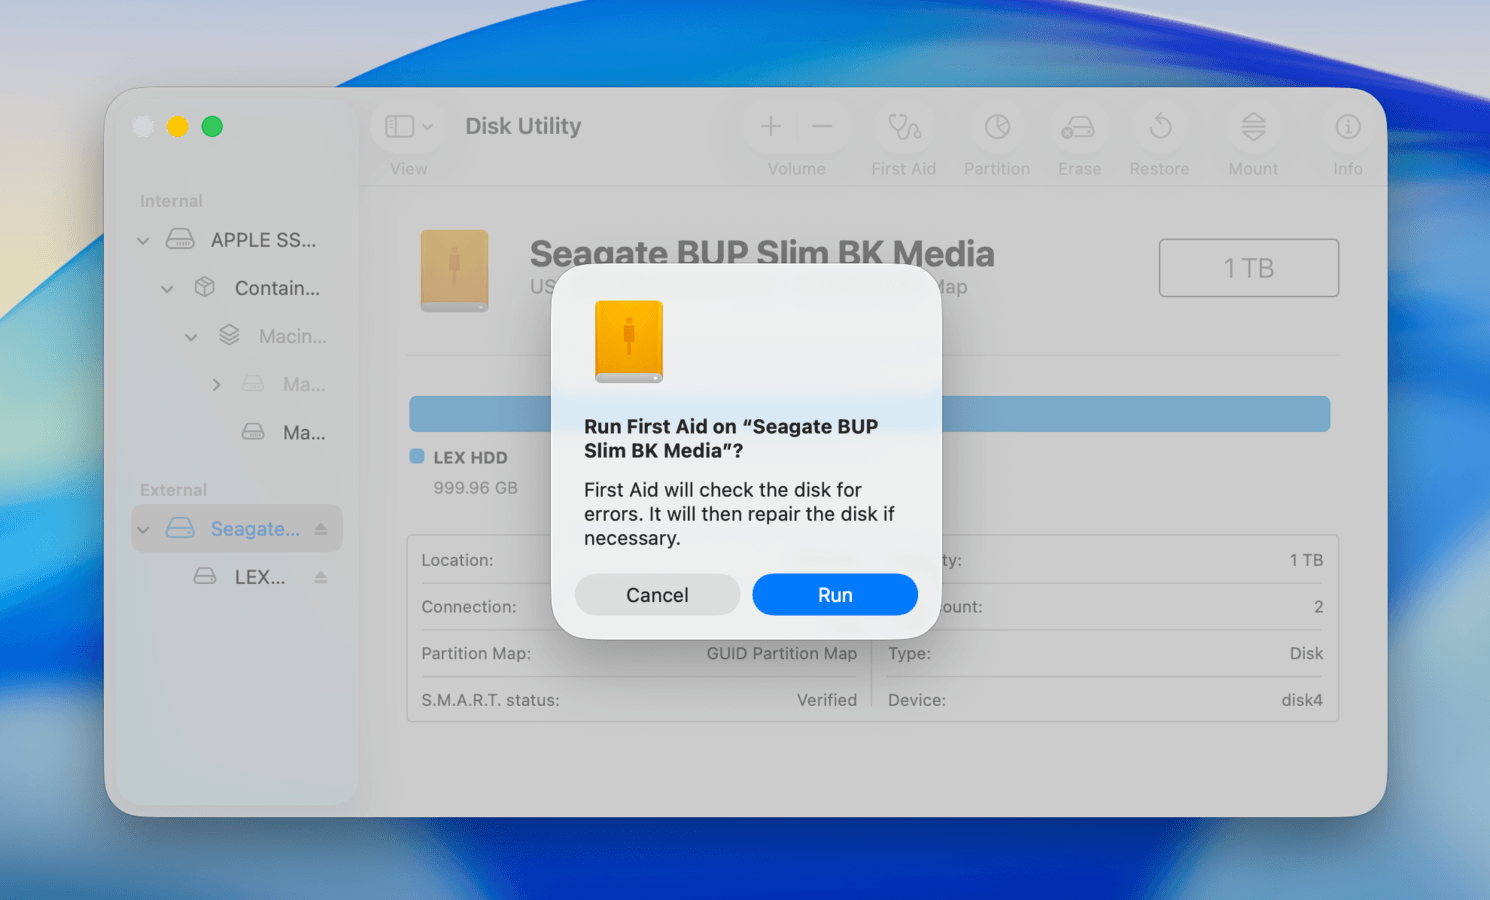Collapse the Seagate external disk row
This screenshot has width=1490, height=900.
point(143,530)
